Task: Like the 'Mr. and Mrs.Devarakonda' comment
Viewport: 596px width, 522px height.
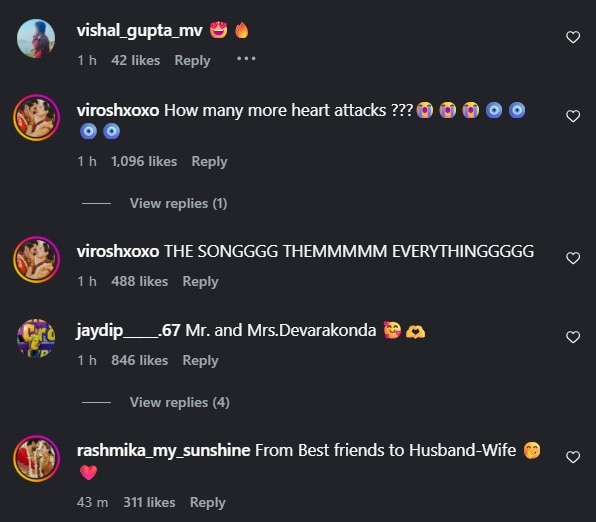Action: [573, 337]
